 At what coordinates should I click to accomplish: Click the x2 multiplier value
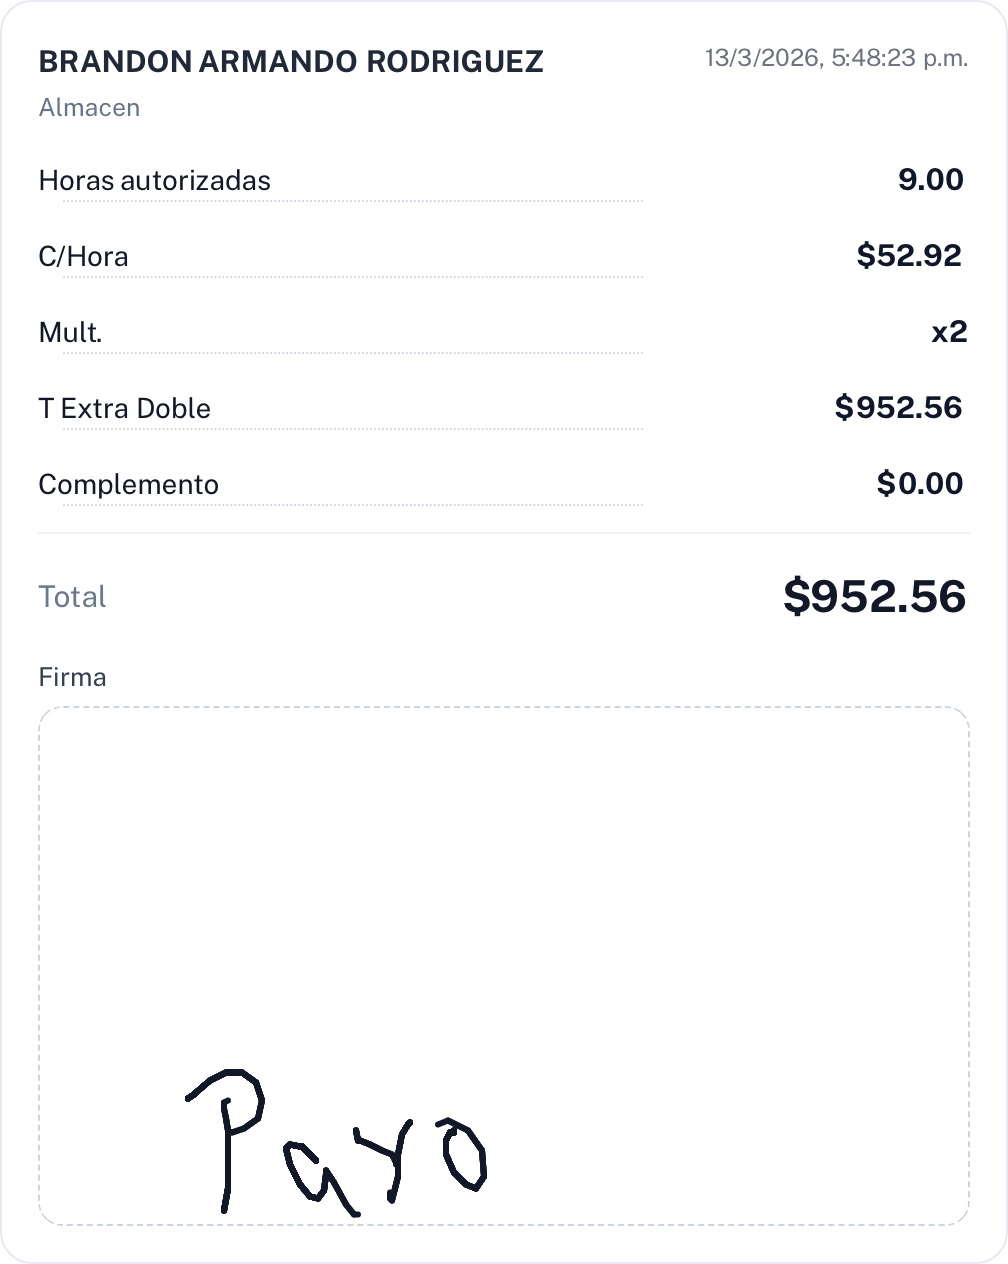coord(949,332)
